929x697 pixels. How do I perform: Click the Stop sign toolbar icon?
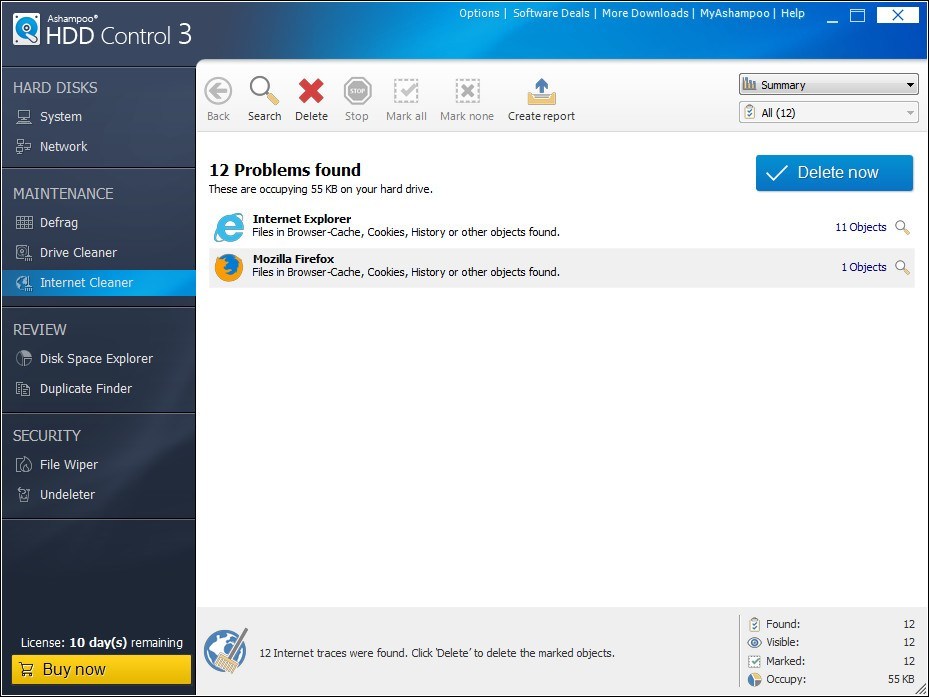357,91
